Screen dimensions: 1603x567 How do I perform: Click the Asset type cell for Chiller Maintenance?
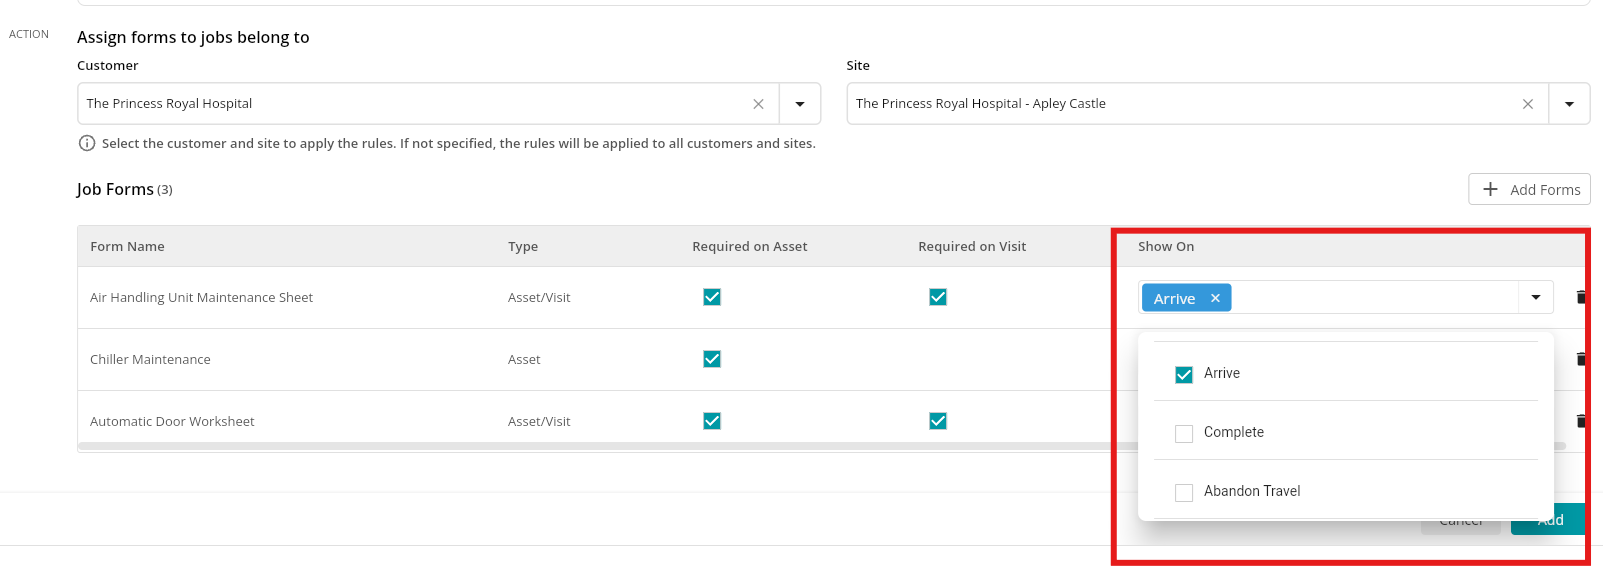[x=524, y=359]
